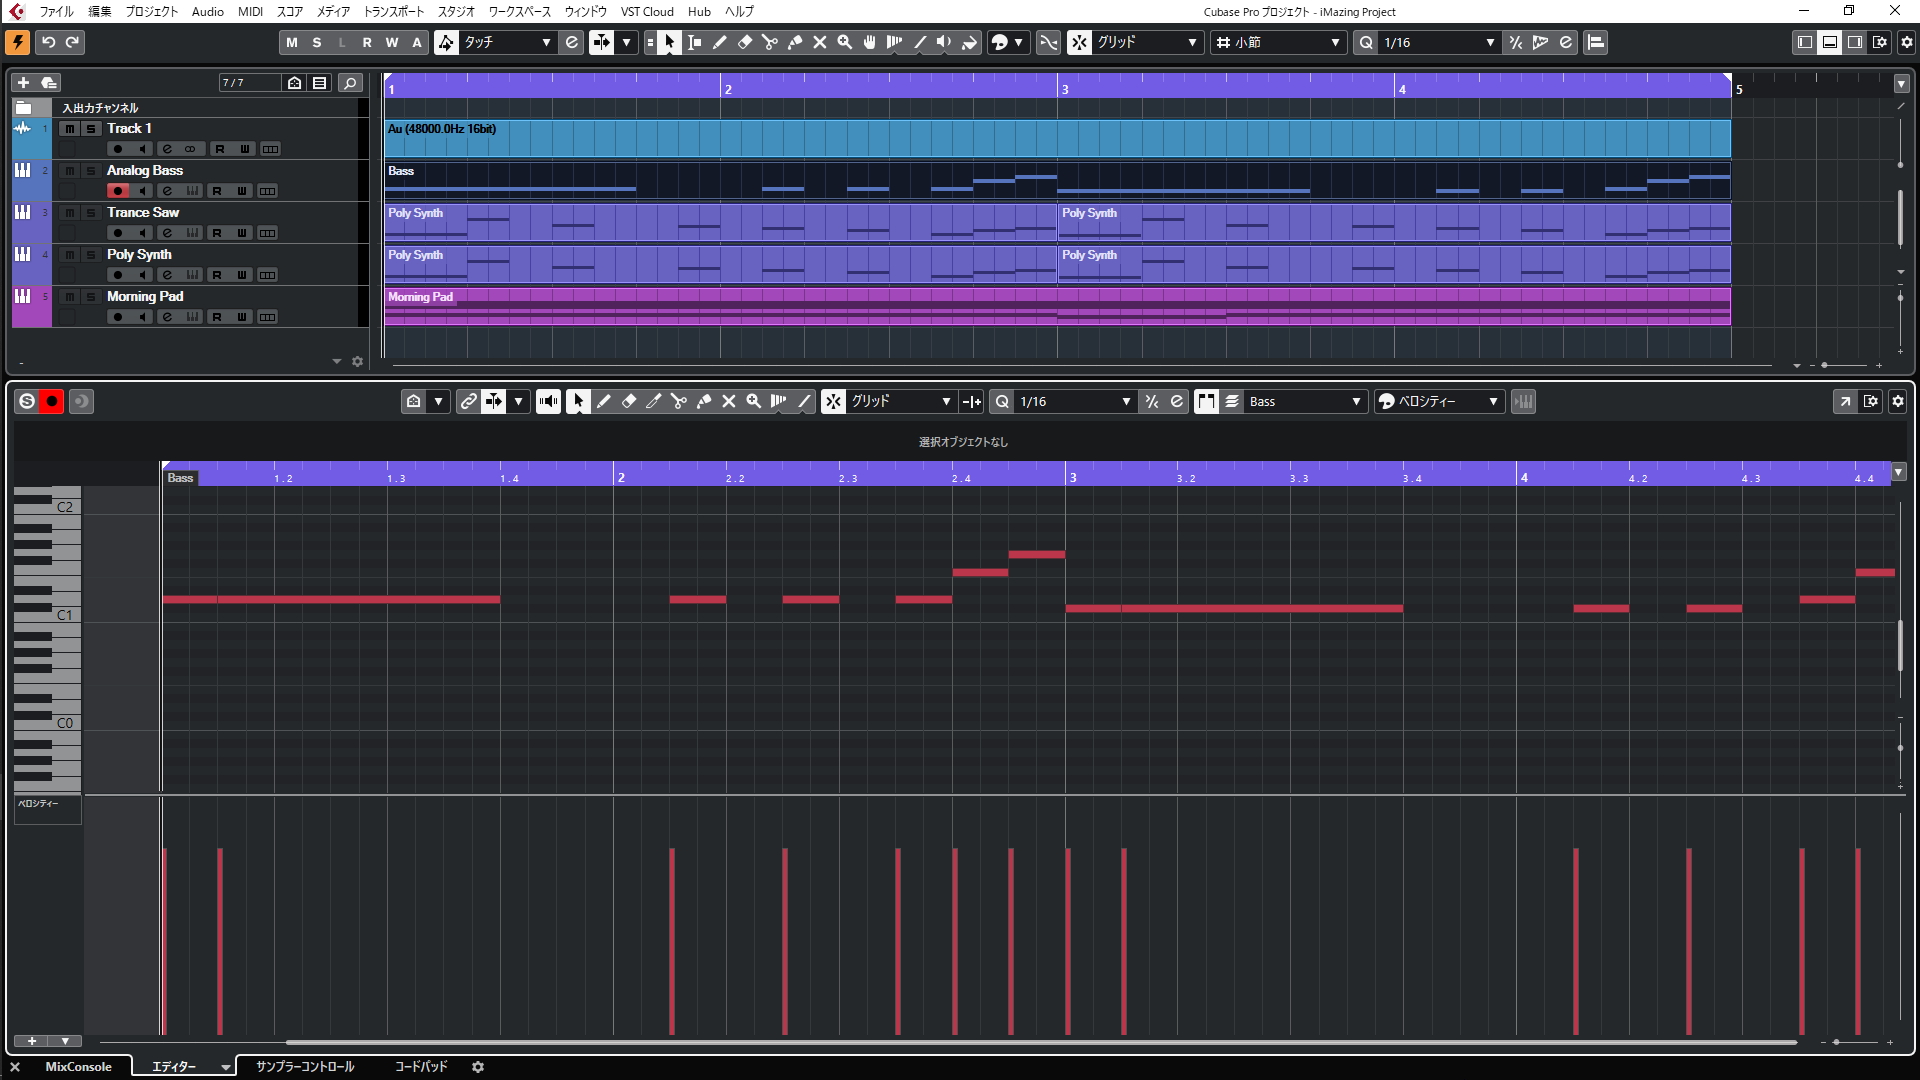
Task: Click the Snap to Zero Crossing icon
Action: (1048, 42)
